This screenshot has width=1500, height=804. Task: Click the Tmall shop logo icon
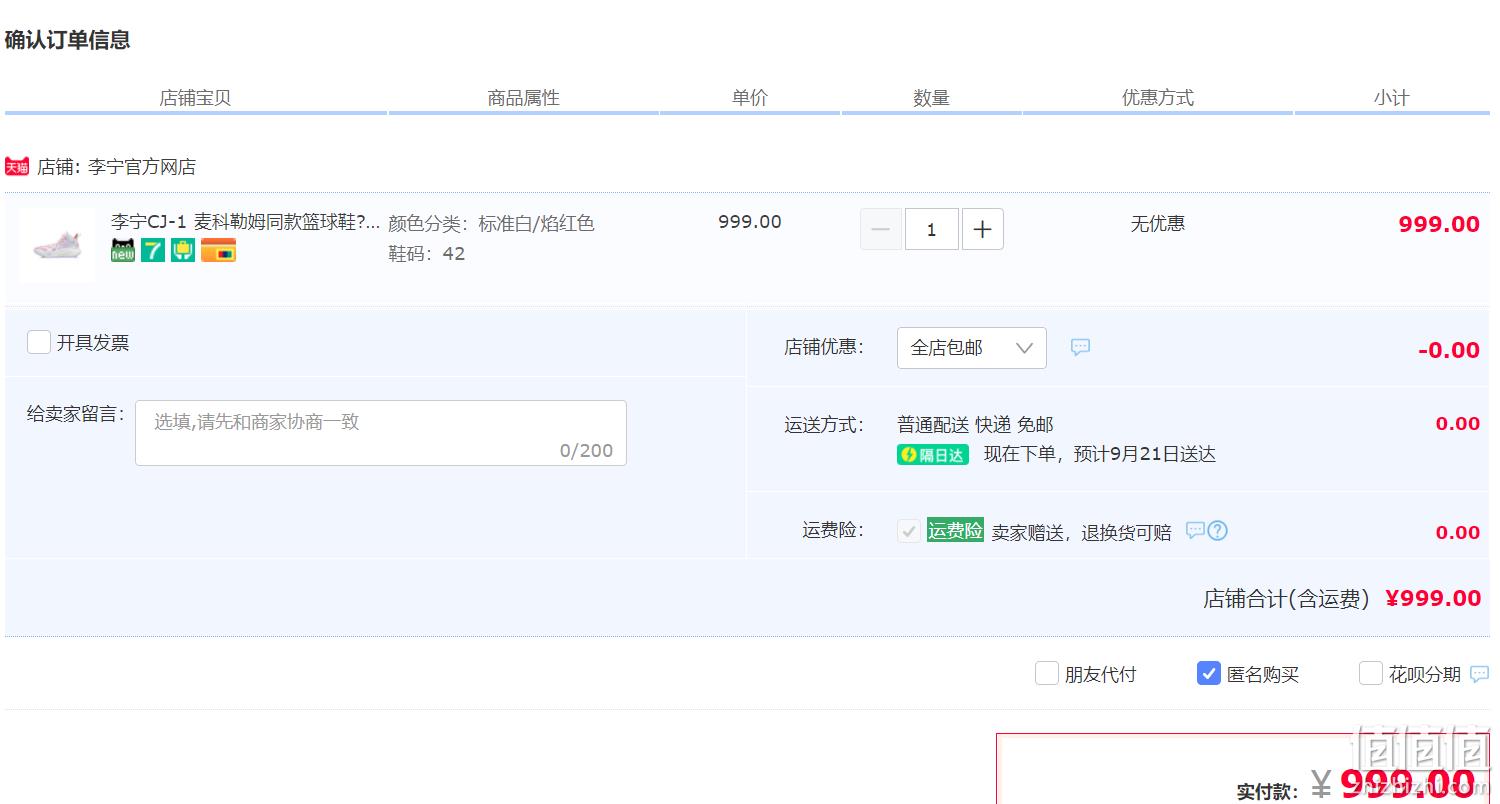pyautogui.click(x=17, y=166)
